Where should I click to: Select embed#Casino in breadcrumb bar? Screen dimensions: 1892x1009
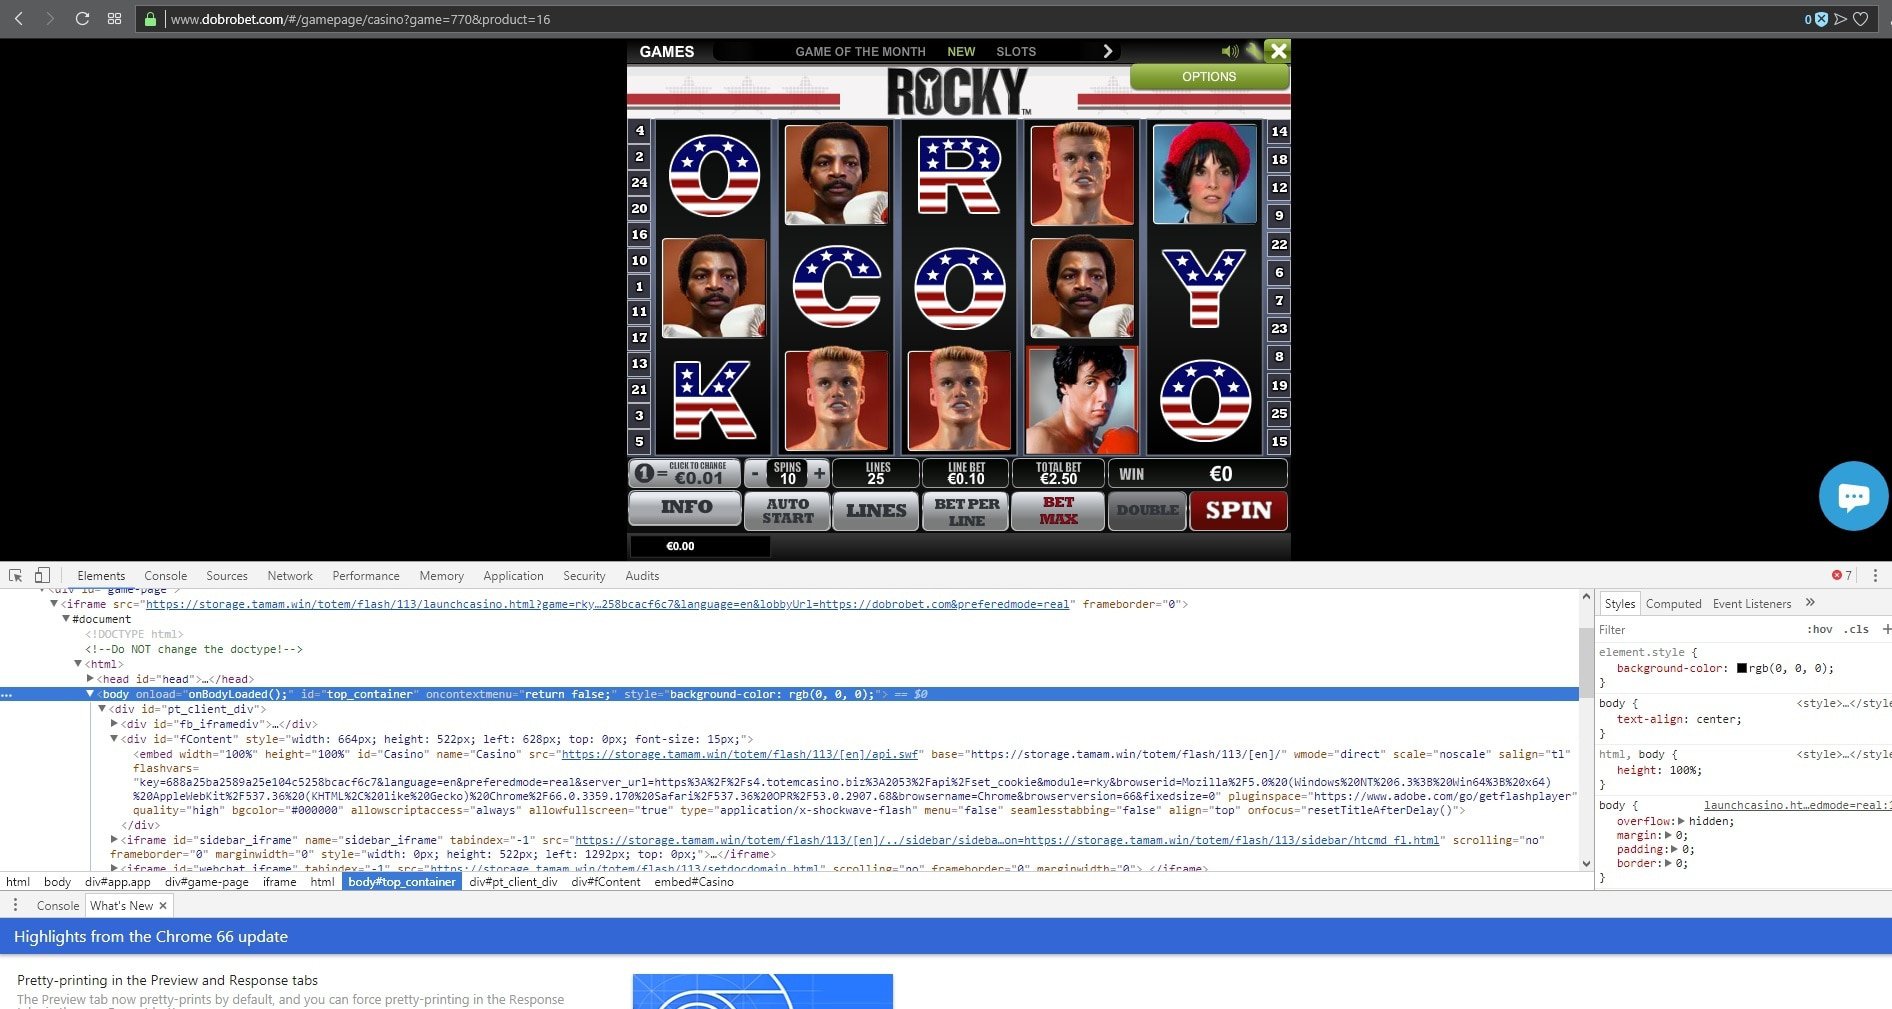point(694,882)
